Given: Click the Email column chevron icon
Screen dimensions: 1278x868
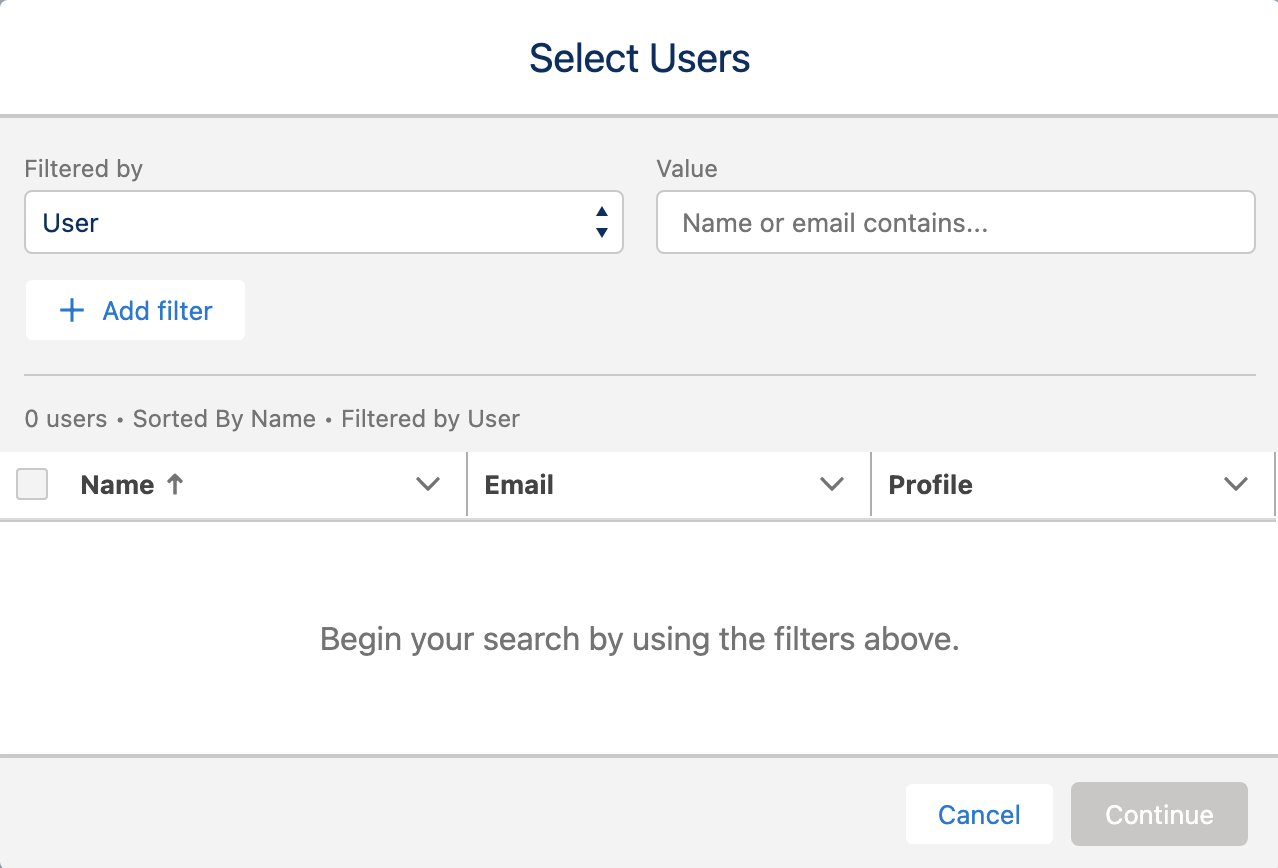Looking at the screenshot, I should point(832,484).
